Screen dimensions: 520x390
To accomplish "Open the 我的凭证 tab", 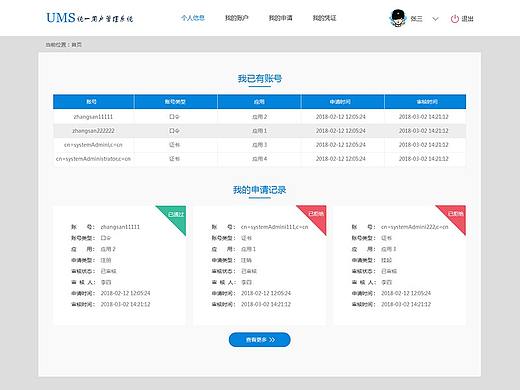I will 324,18.
